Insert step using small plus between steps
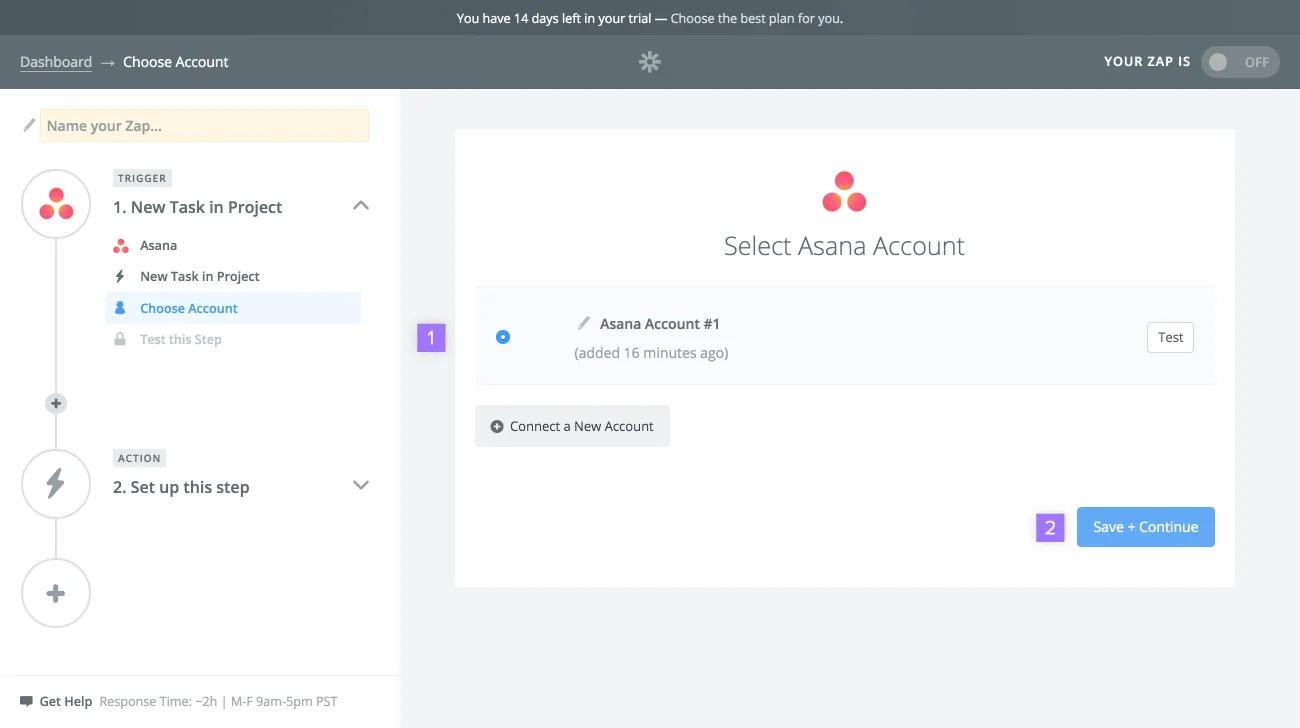Image resolution: width=1300 pixels, height=728 pixels. 56,404
